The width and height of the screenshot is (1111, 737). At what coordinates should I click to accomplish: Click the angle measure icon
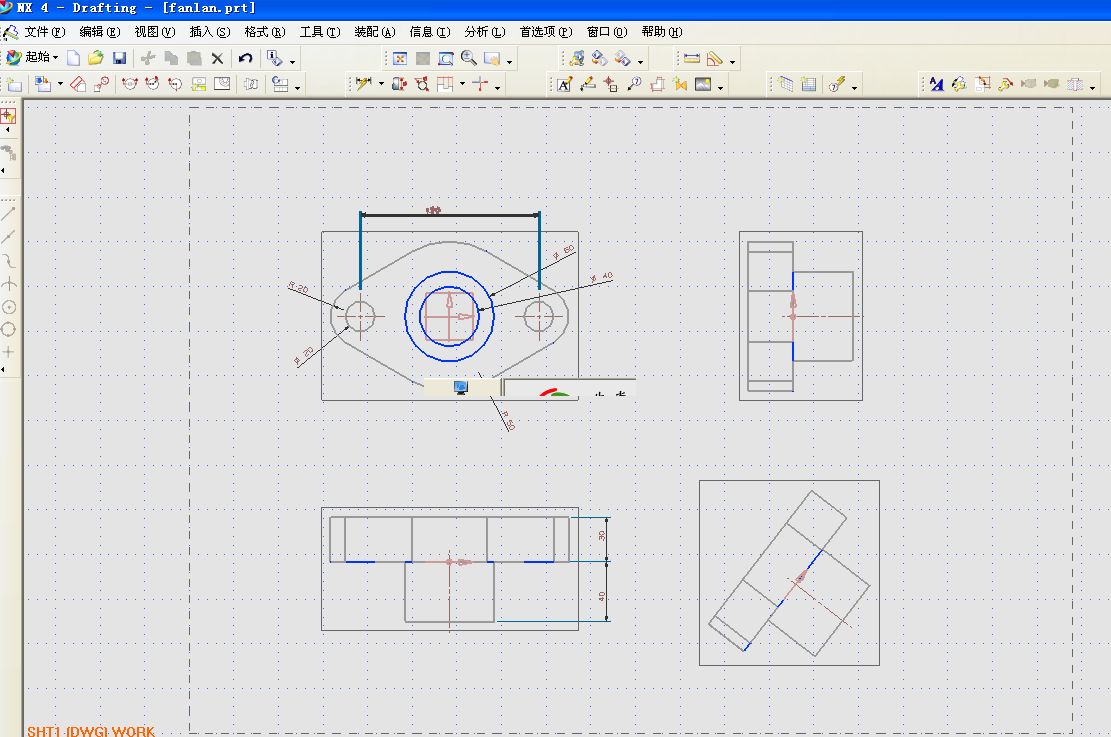[715, 59]
